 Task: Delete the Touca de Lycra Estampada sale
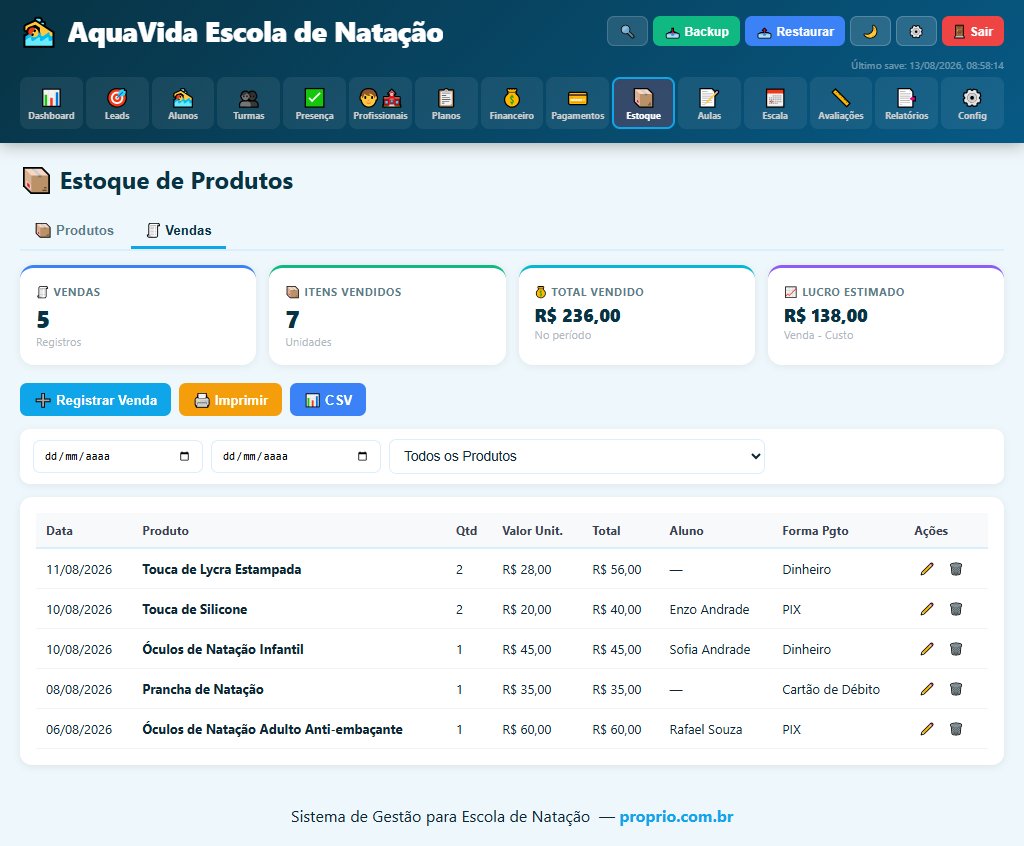pos(955,569)
